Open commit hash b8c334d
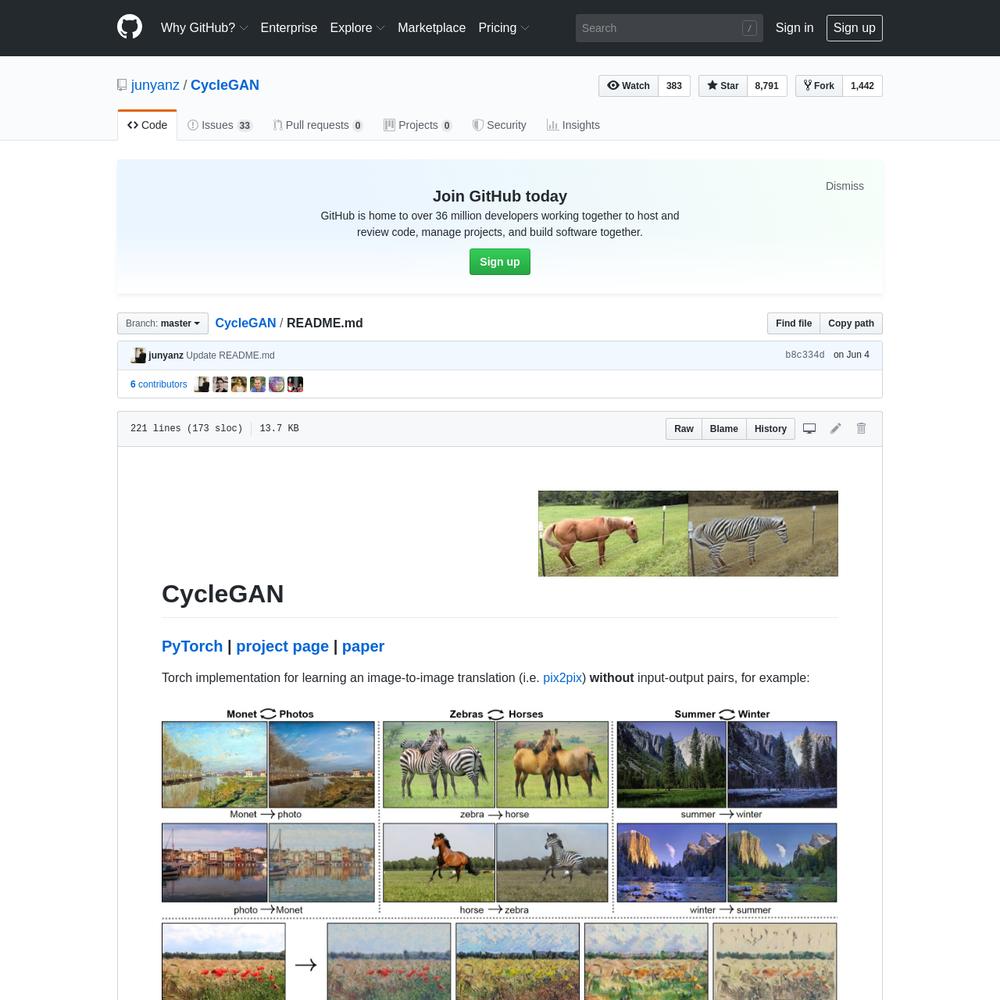The height and width of the screenshot is (1000, 1000). [805, 355]
